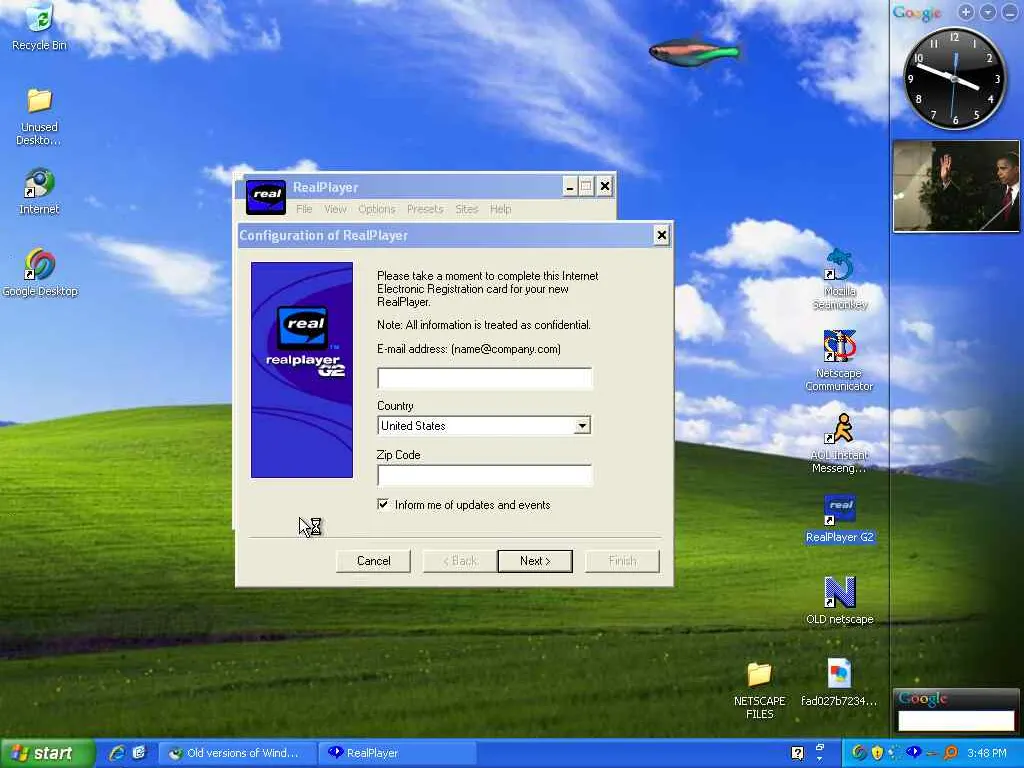Click the help question mark icon in taskbar
The height and width of the screenshot is (768, 1024).
pyautogui.click(x=797, y=753)
